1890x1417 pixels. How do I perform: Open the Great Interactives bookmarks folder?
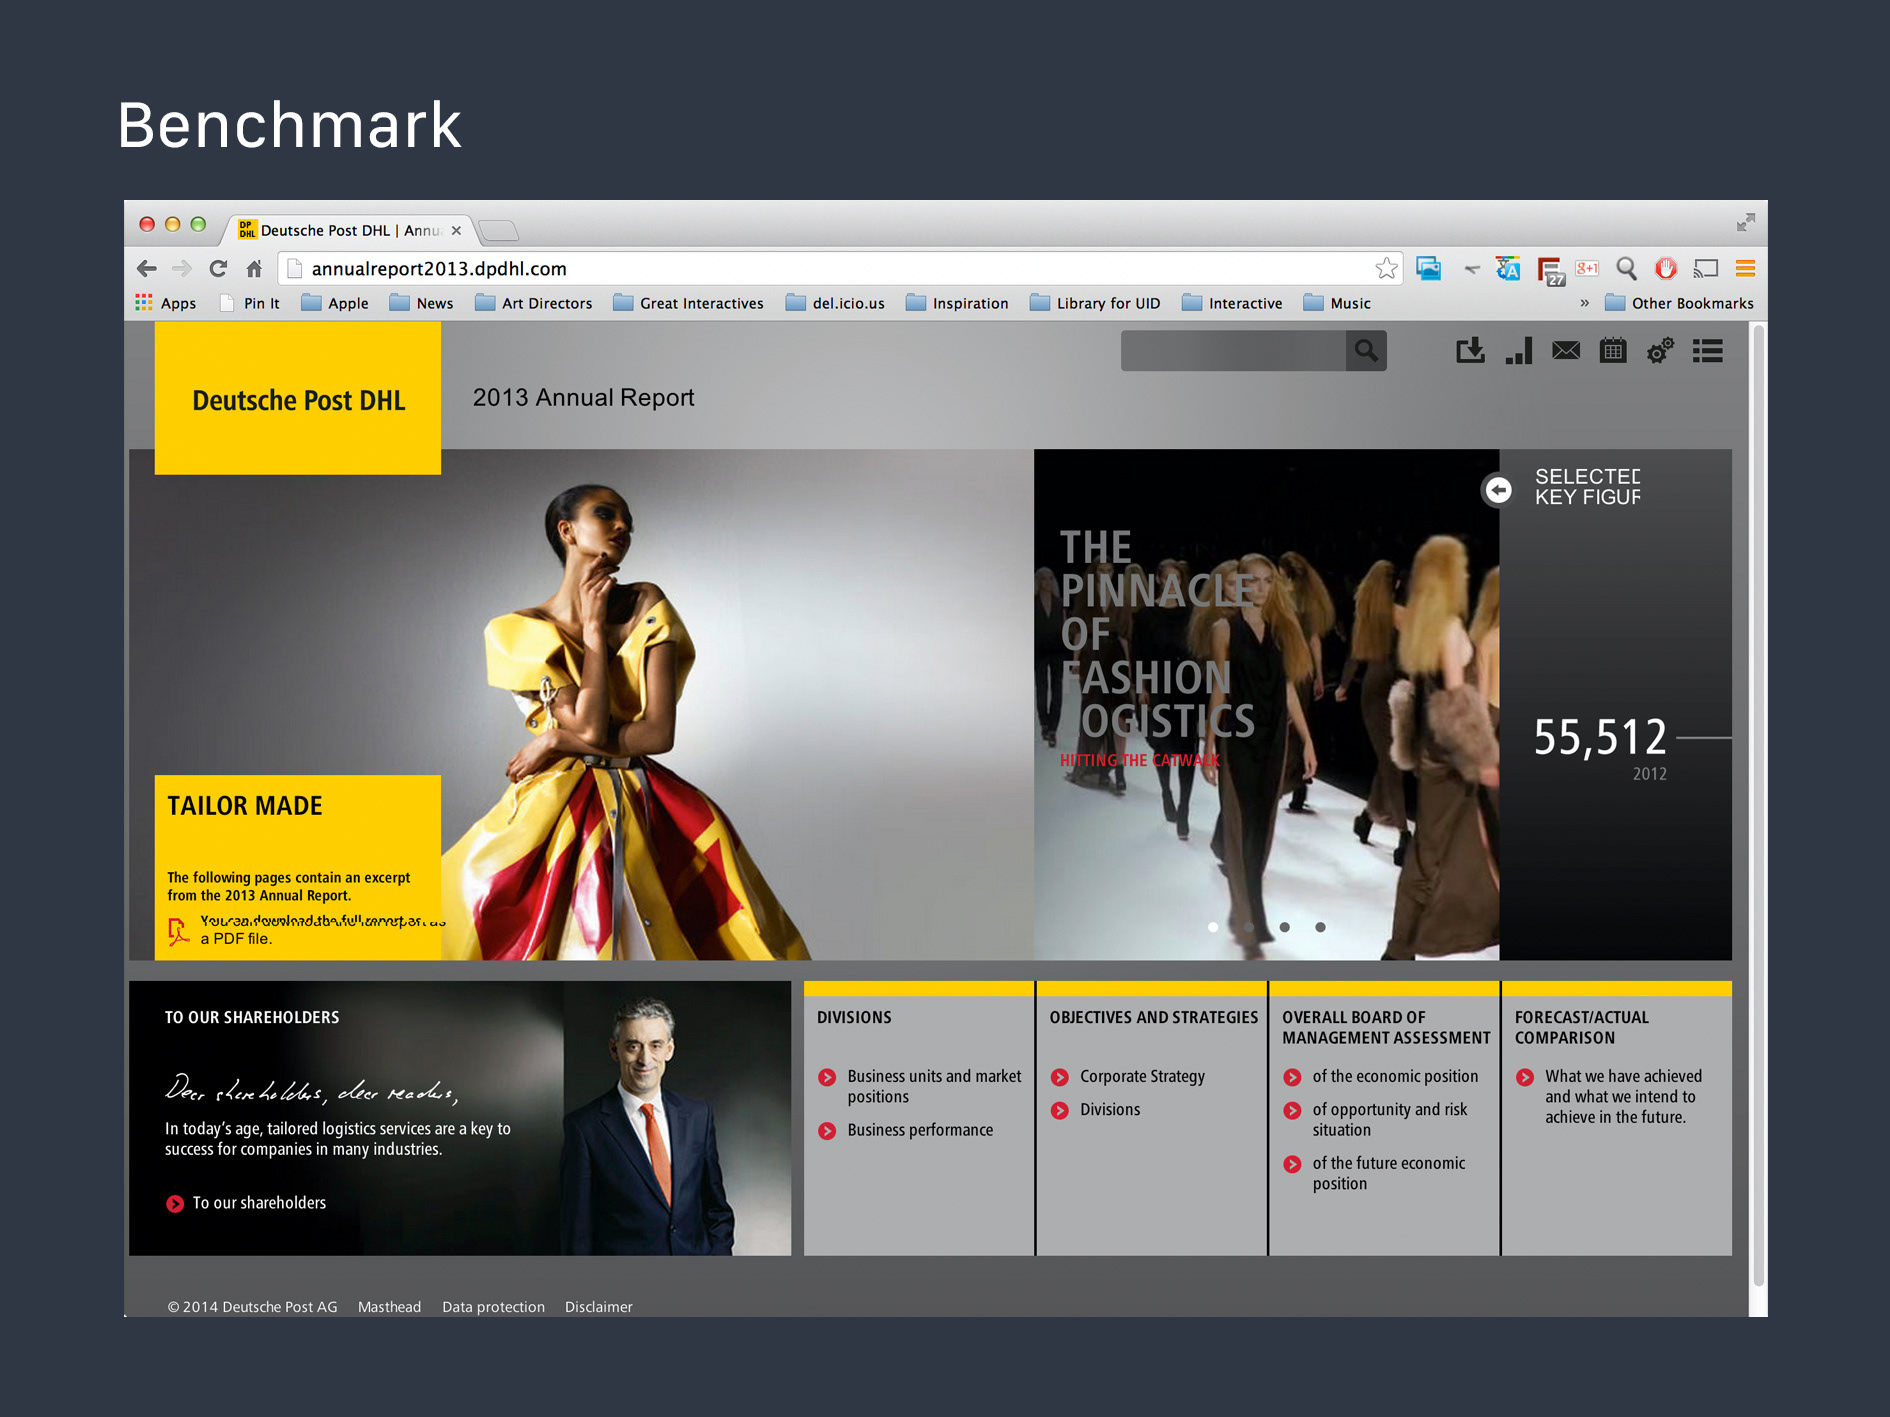click(x=688, y=303)
